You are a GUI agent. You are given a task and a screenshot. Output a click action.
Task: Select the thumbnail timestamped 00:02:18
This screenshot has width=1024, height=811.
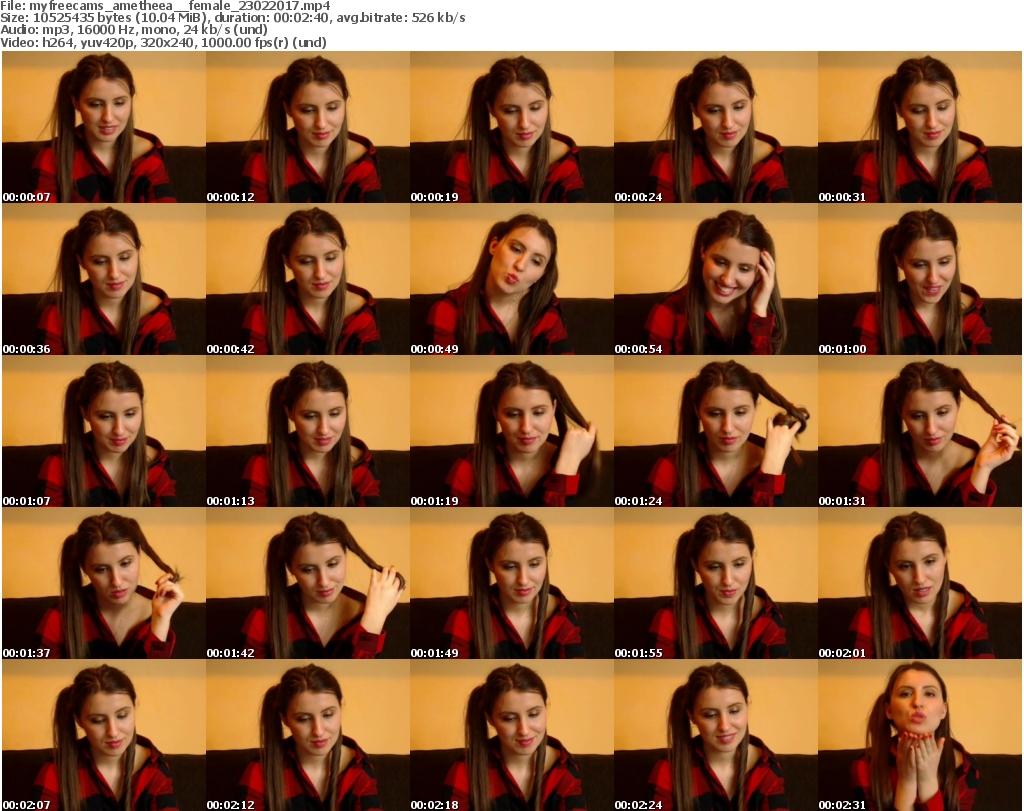click(512, 735)
